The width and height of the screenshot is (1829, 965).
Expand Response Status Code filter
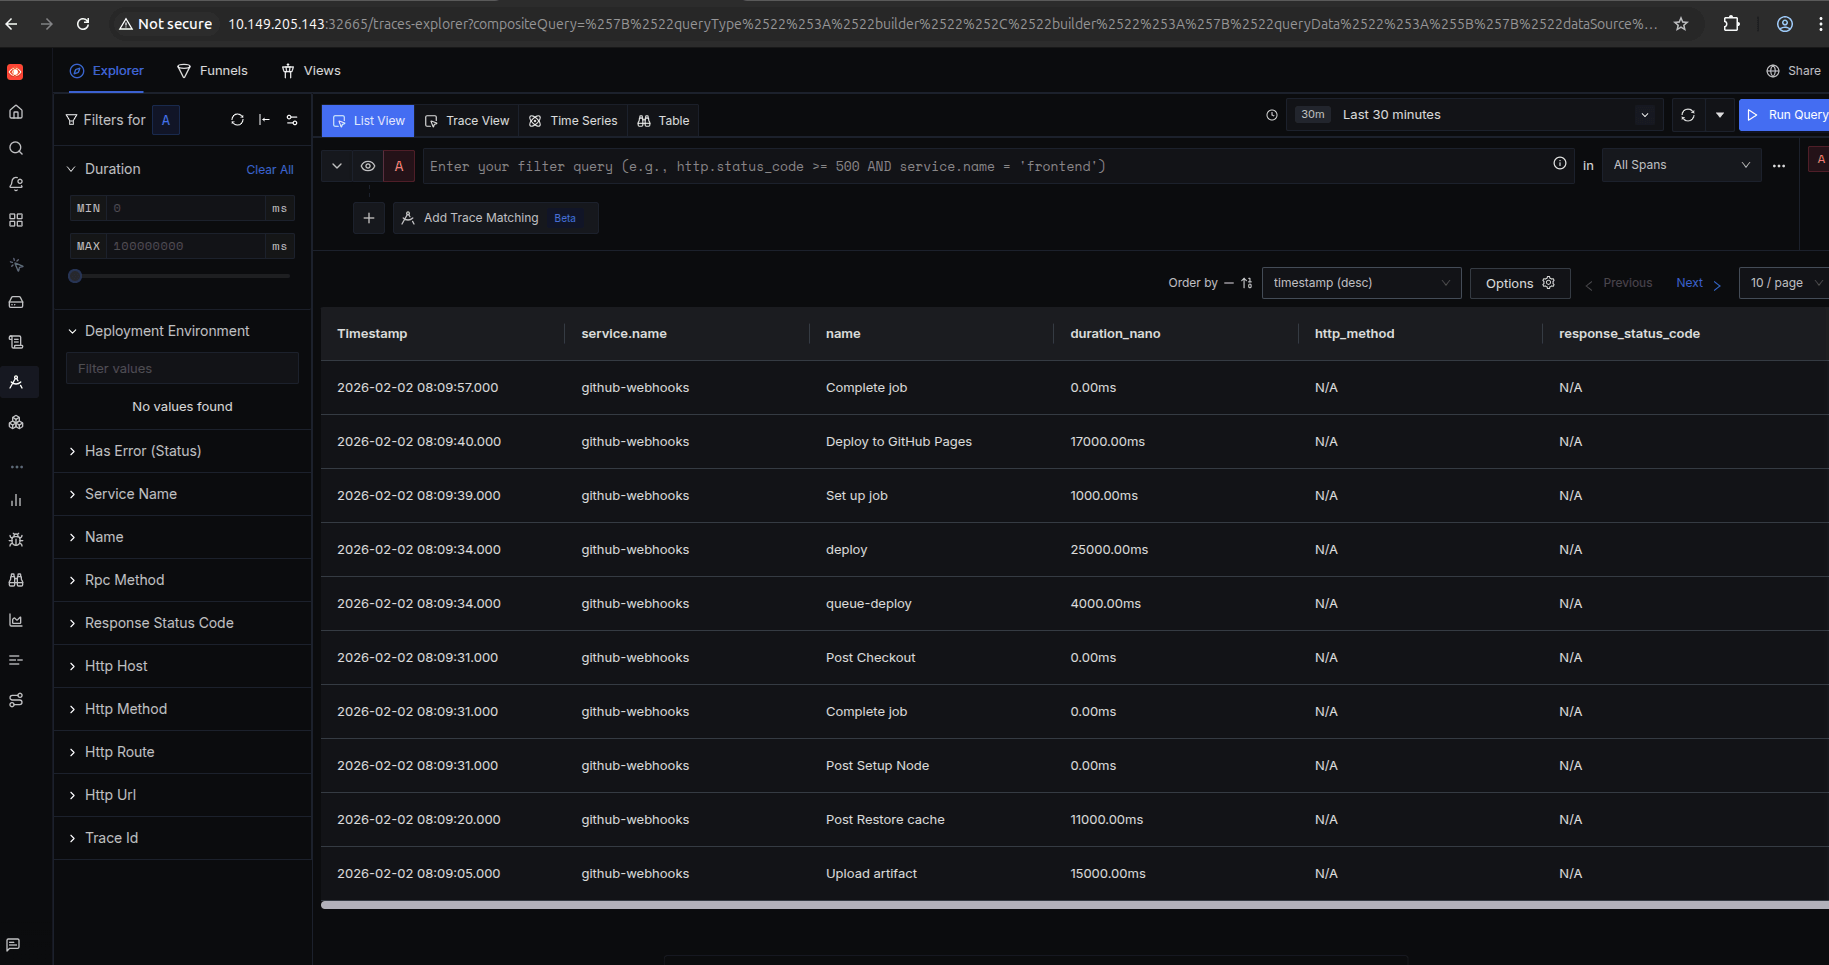tap(182, 623)
